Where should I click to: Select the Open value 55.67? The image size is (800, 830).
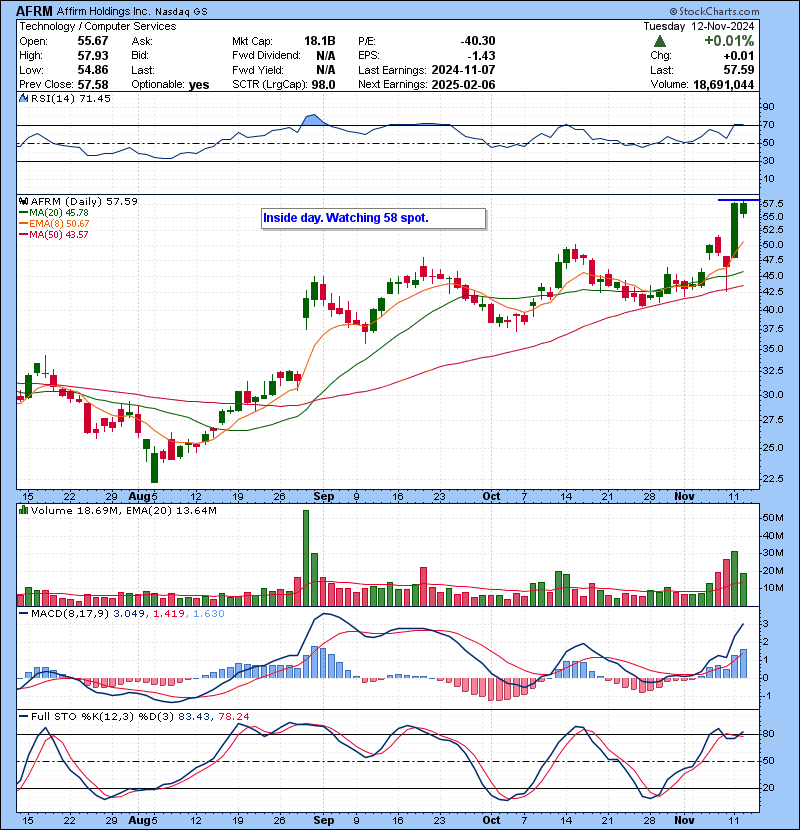pyautogui.click(x=93, y=41)
